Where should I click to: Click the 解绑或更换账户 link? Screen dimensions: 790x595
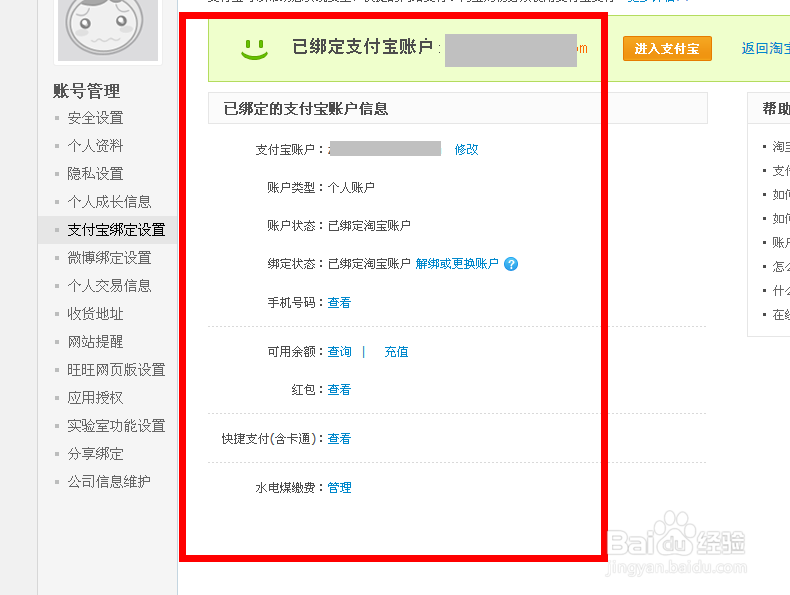457,264
